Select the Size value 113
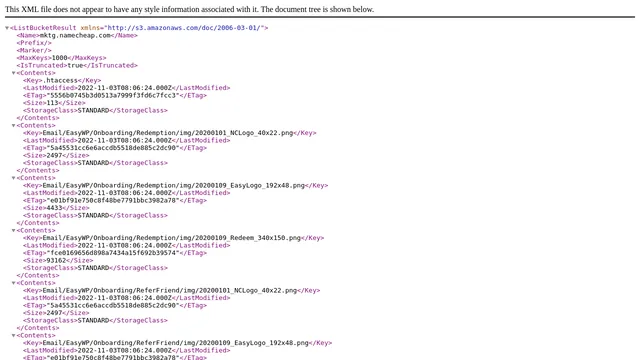The image size is (640, 360). [x=52, y=103]
